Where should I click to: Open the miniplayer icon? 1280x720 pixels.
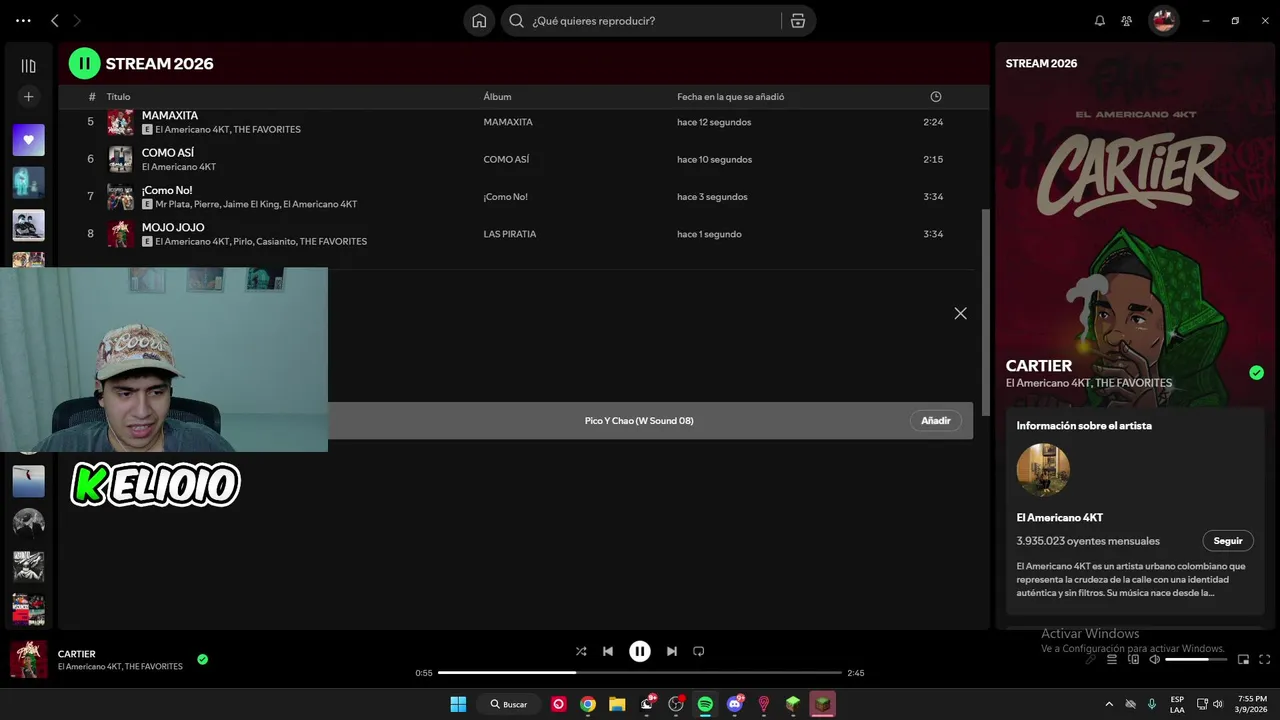(x=1244, y=659)
